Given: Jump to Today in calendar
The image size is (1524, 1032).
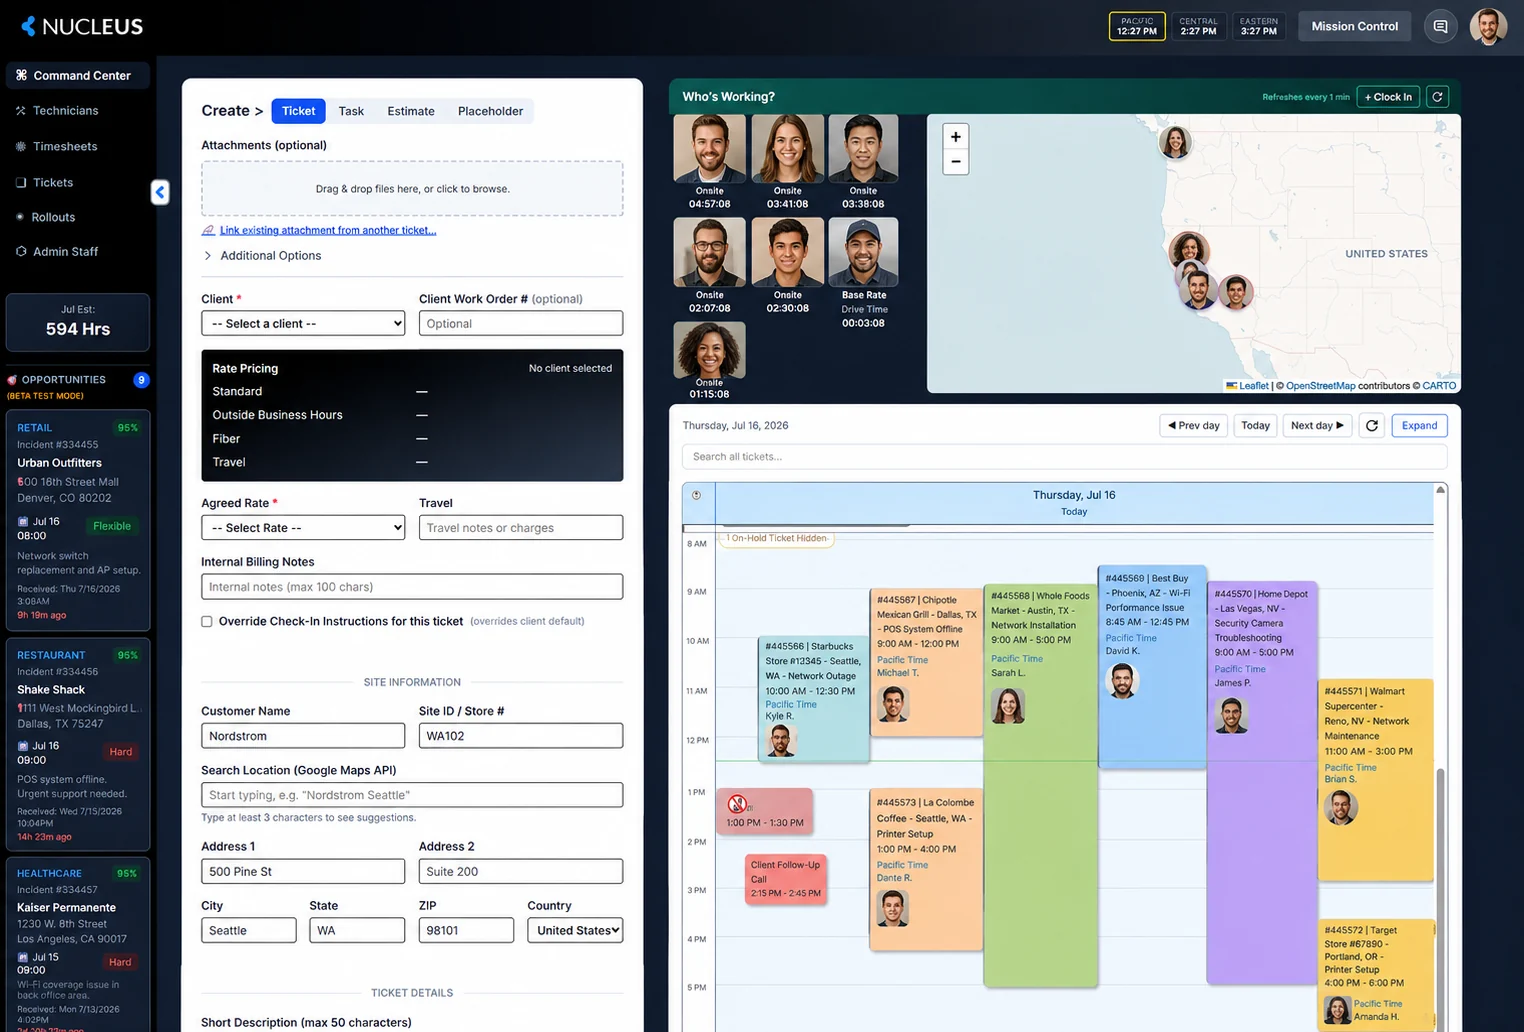Looking at the screenshot, I should coord(1255,426).
